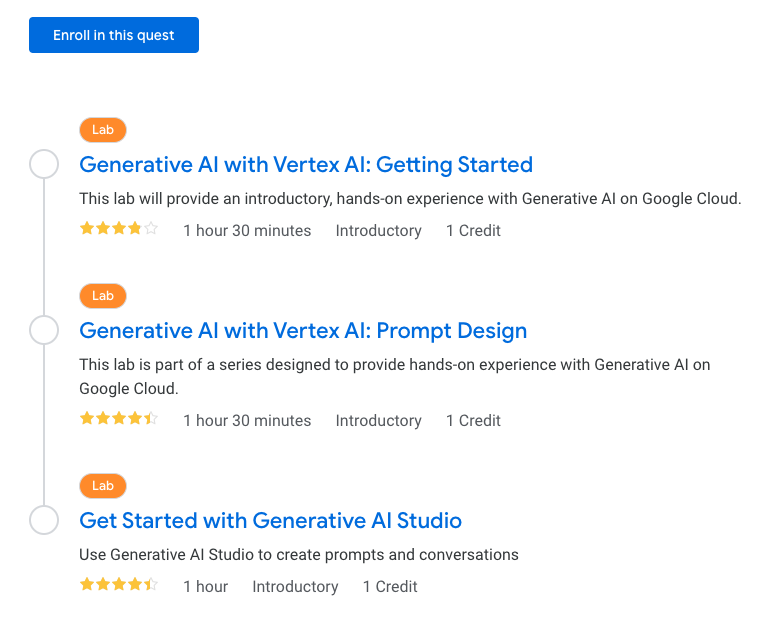Image resolution: width=767 pixels, height=617 pixels.
Task: Click the 1 Credit label on Prompt Design
Action: click(x=473, y=421)
